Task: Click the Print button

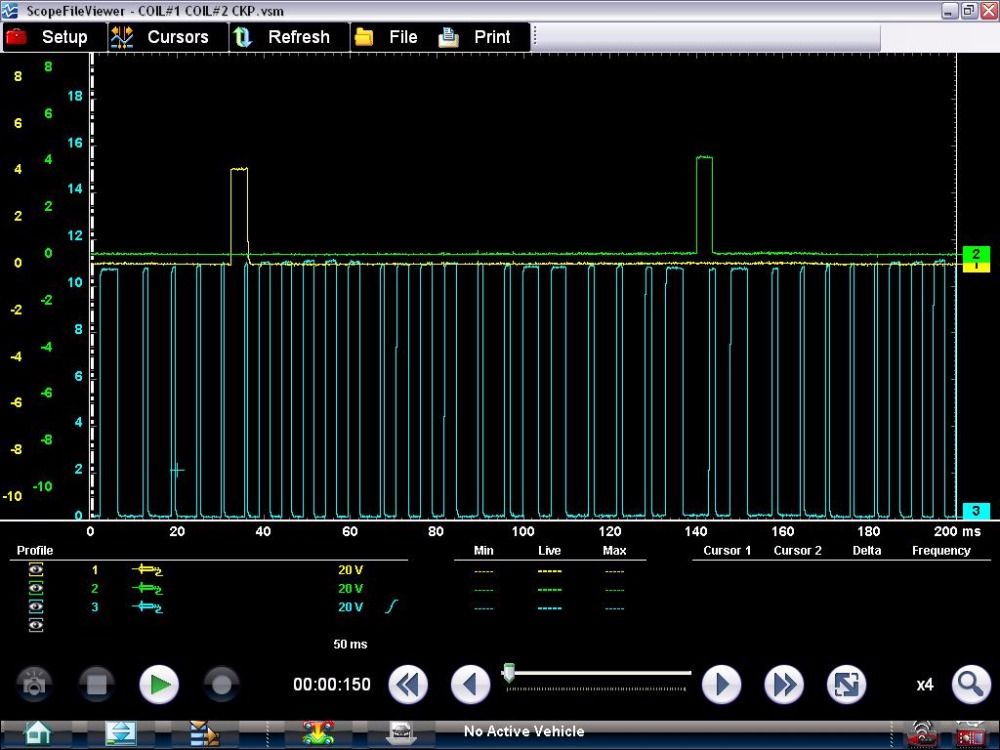Action: [x=477, y=37]
